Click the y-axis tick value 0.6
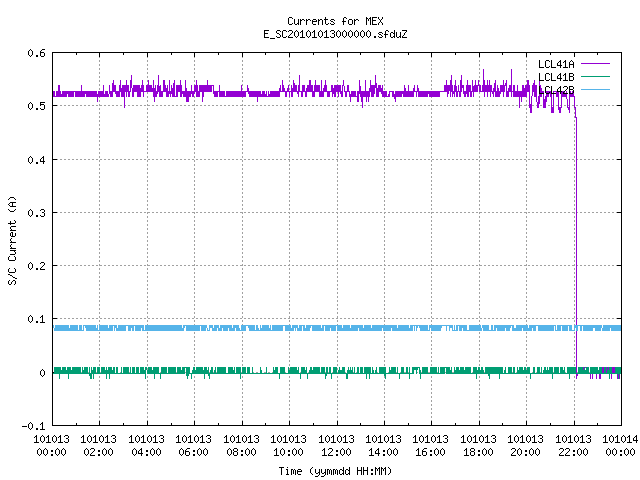Image resolution: width=640 pixels, height=480 pixels. tap(36, 53)
